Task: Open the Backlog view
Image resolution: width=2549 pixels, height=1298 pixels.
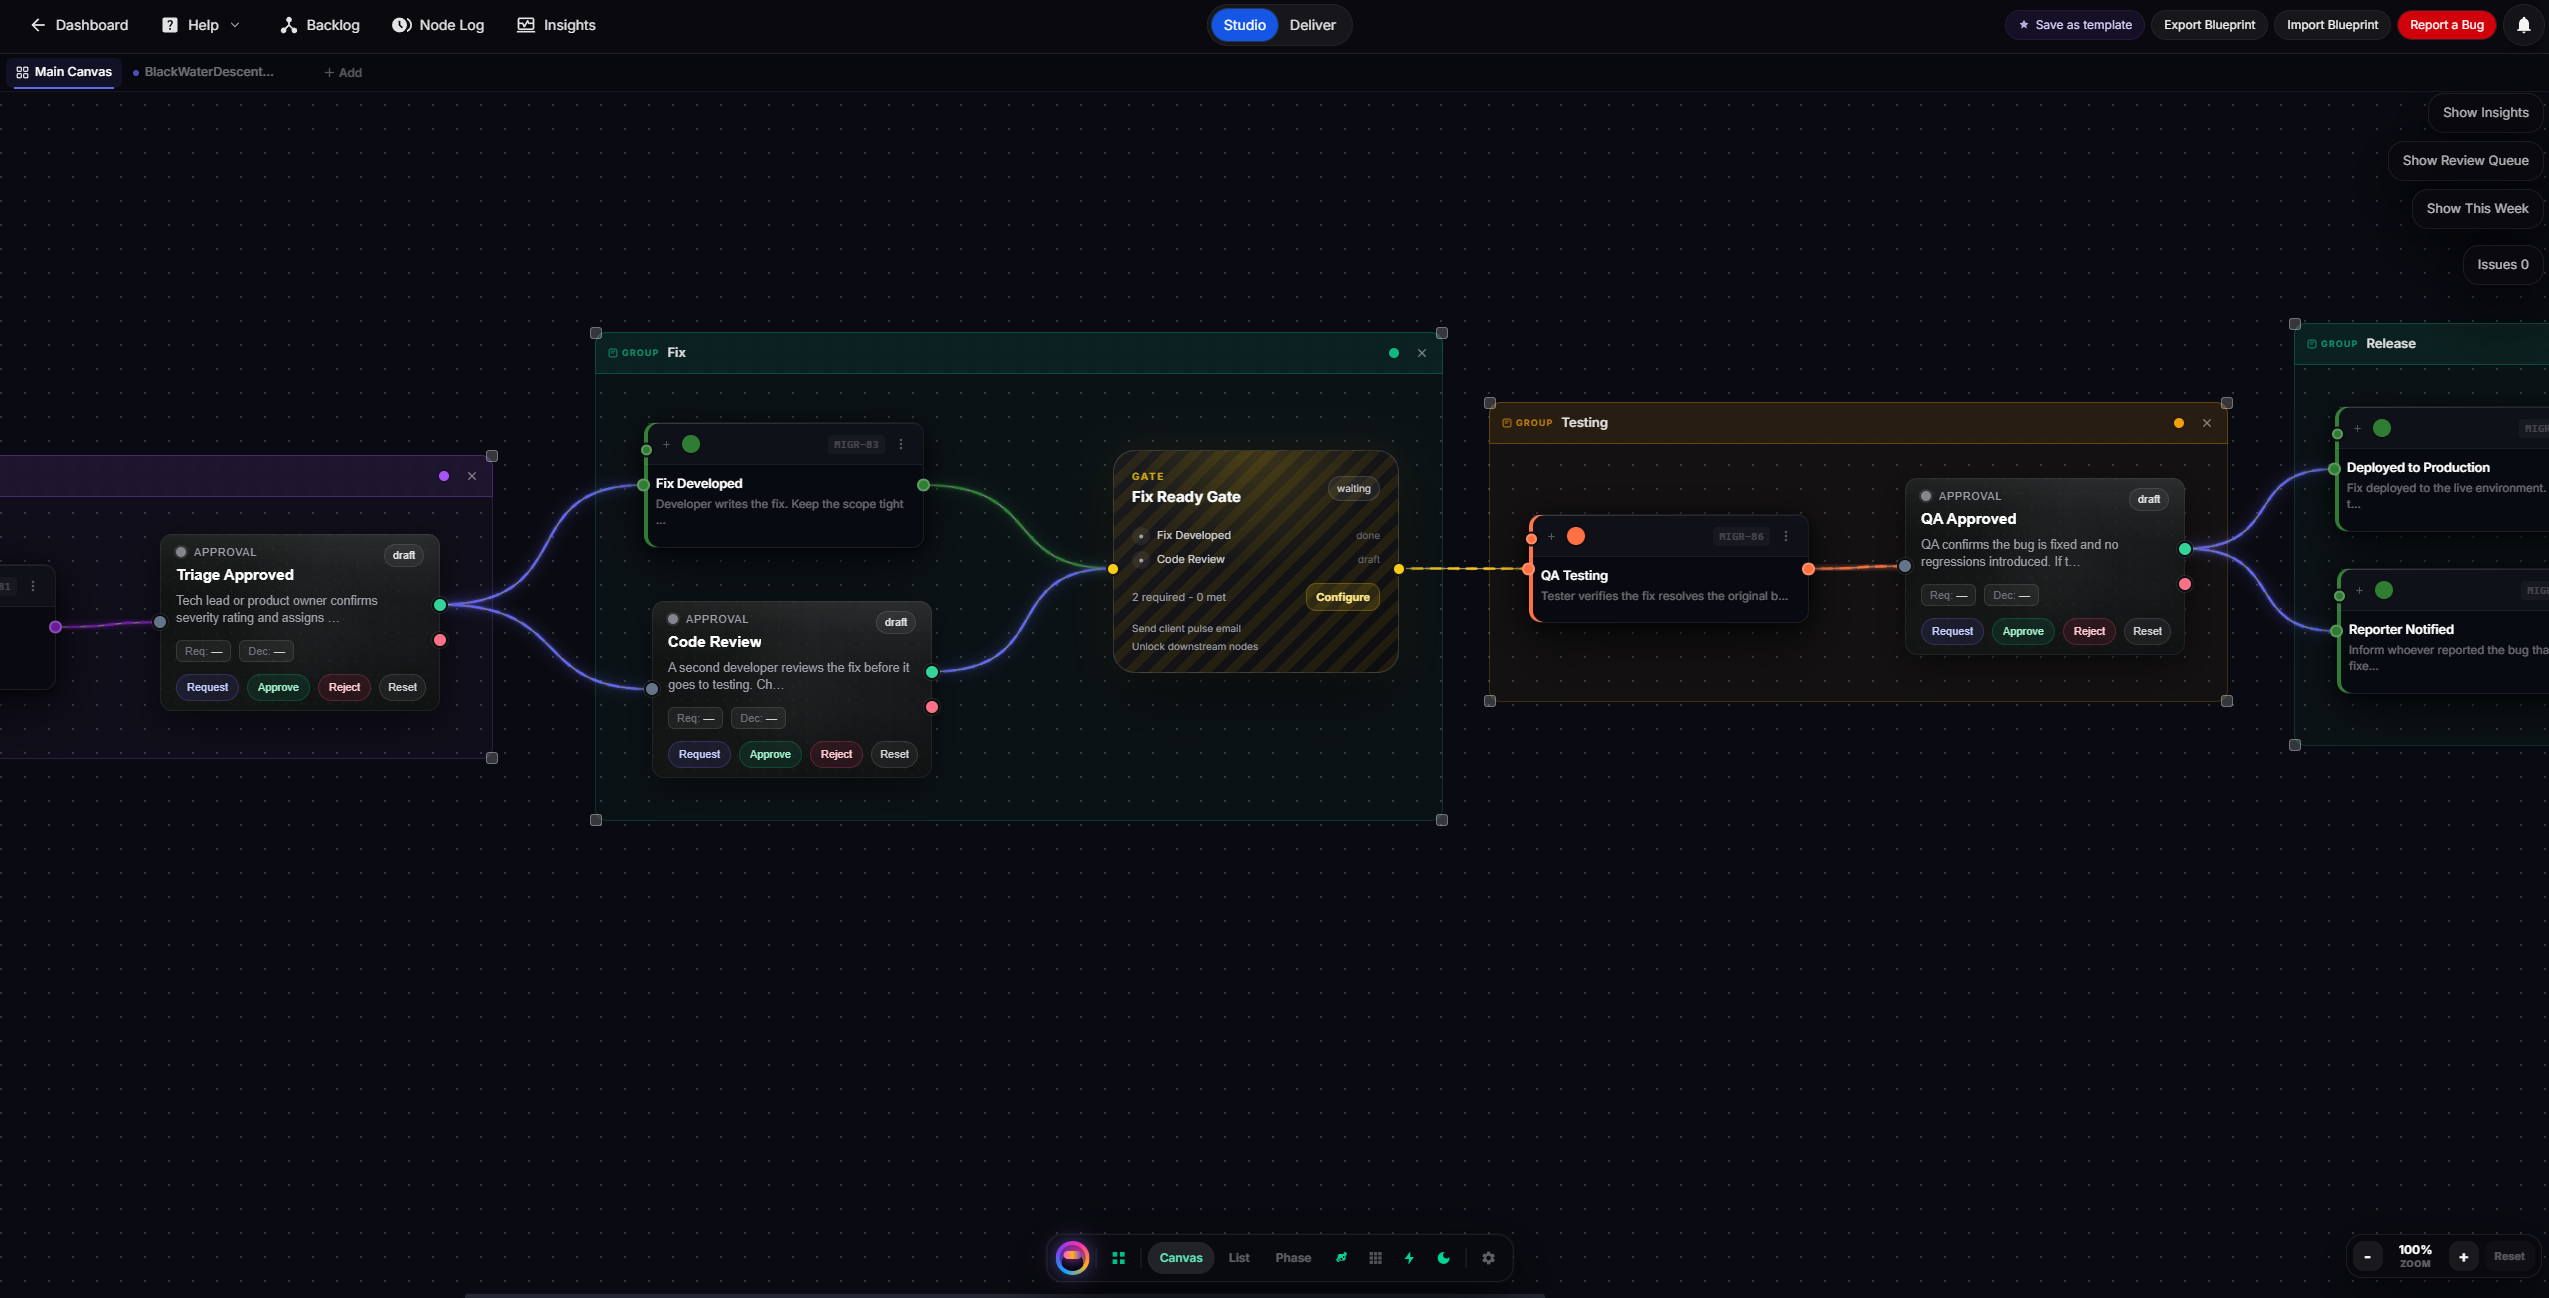Action: click(320, 25)
